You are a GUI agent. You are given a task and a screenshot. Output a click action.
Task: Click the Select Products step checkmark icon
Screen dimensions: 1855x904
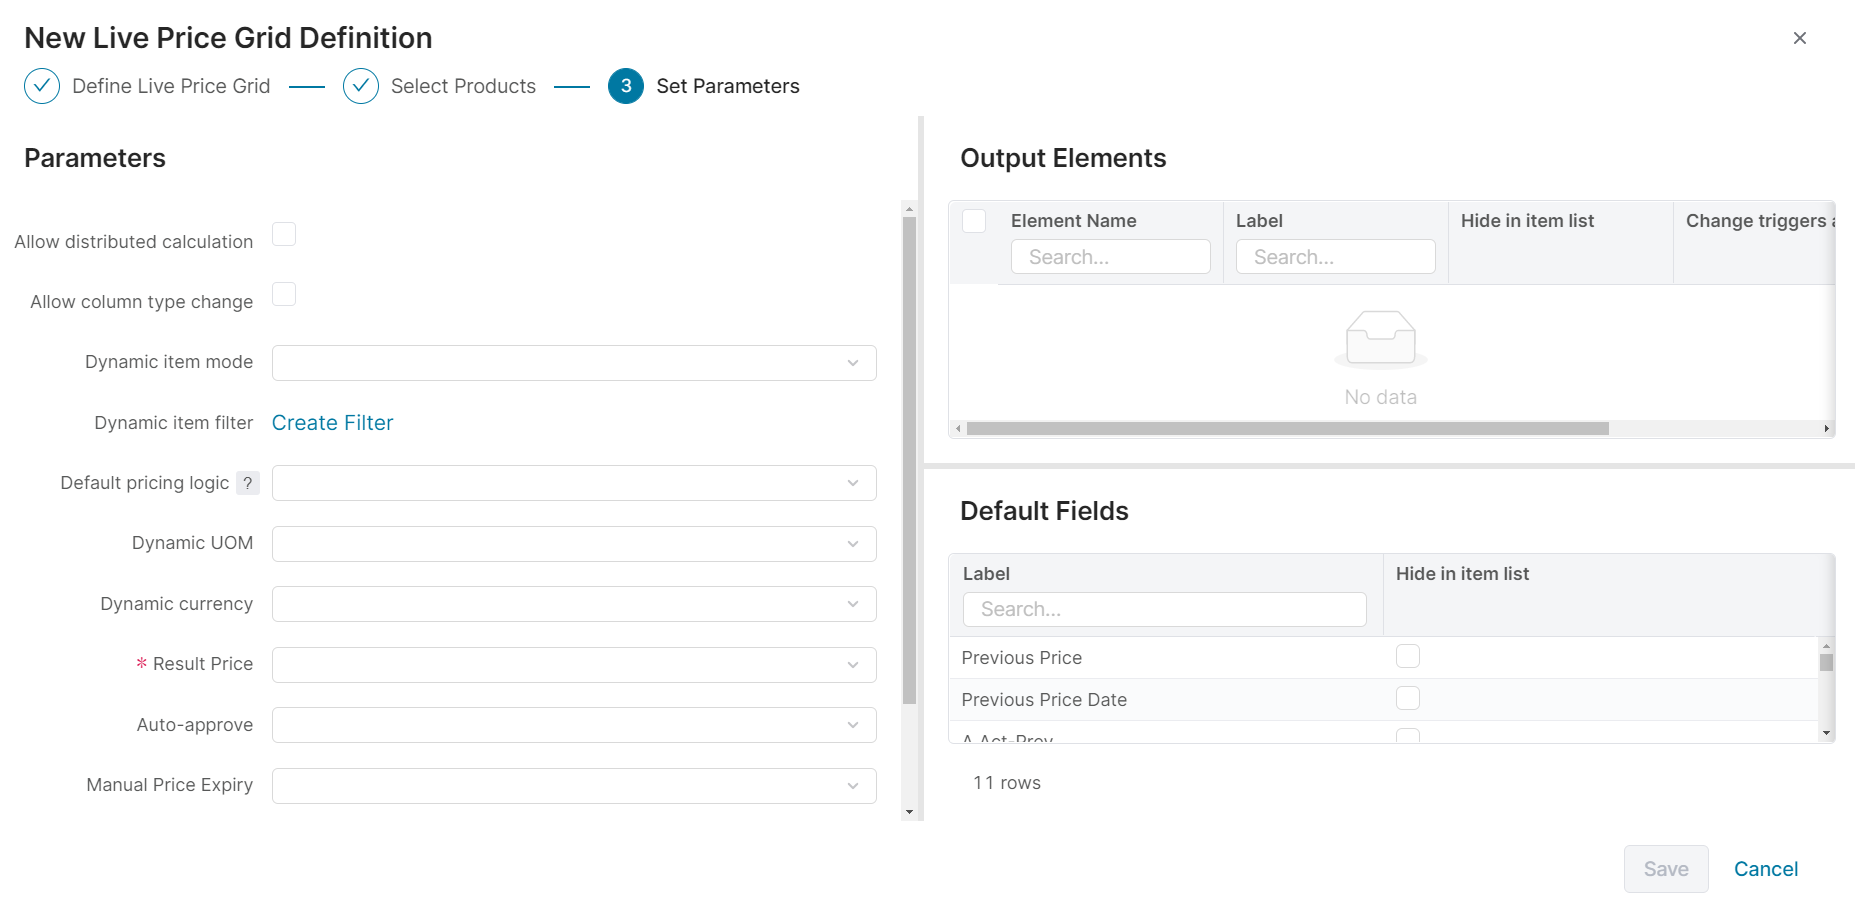[x=360, y=86]
